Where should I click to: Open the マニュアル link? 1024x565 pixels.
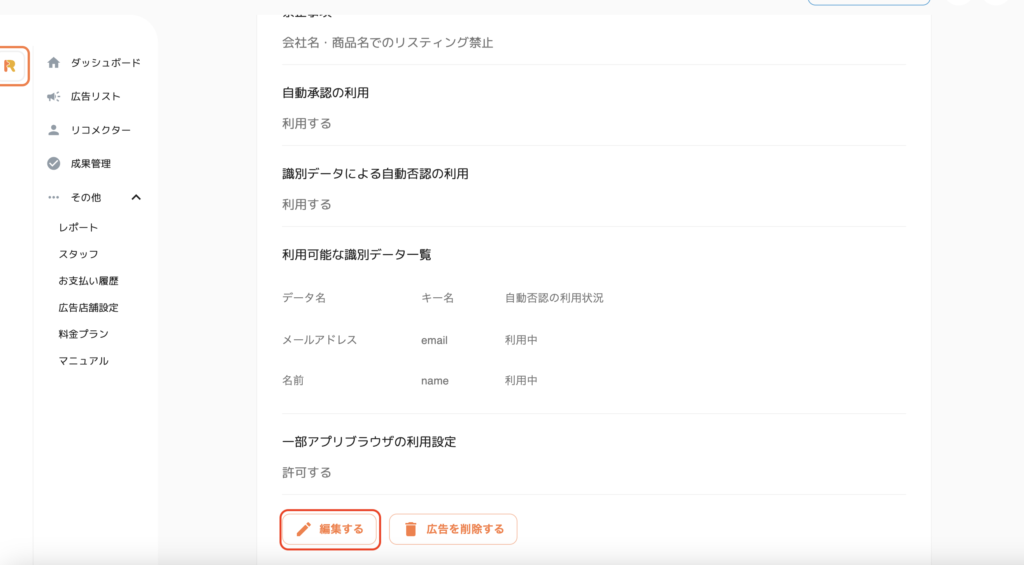click(84, 361)
